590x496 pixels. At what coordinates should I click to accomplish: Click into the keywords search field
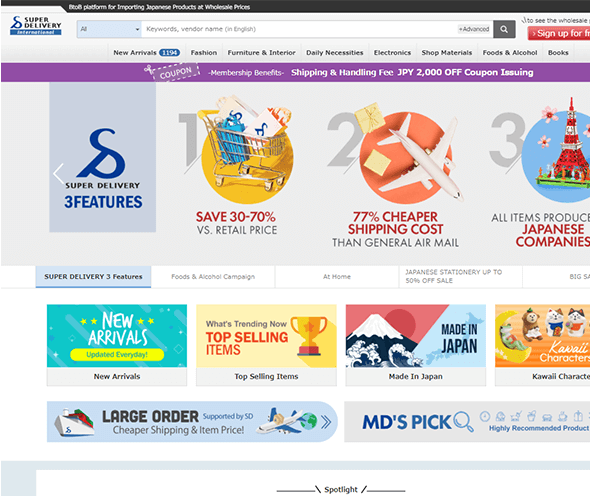(299, 29)
